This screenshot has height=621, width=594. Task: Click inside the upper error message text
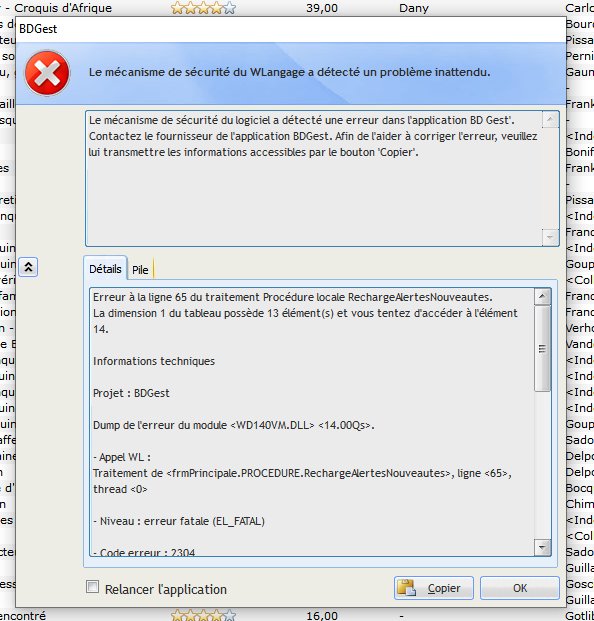point(313,136)
